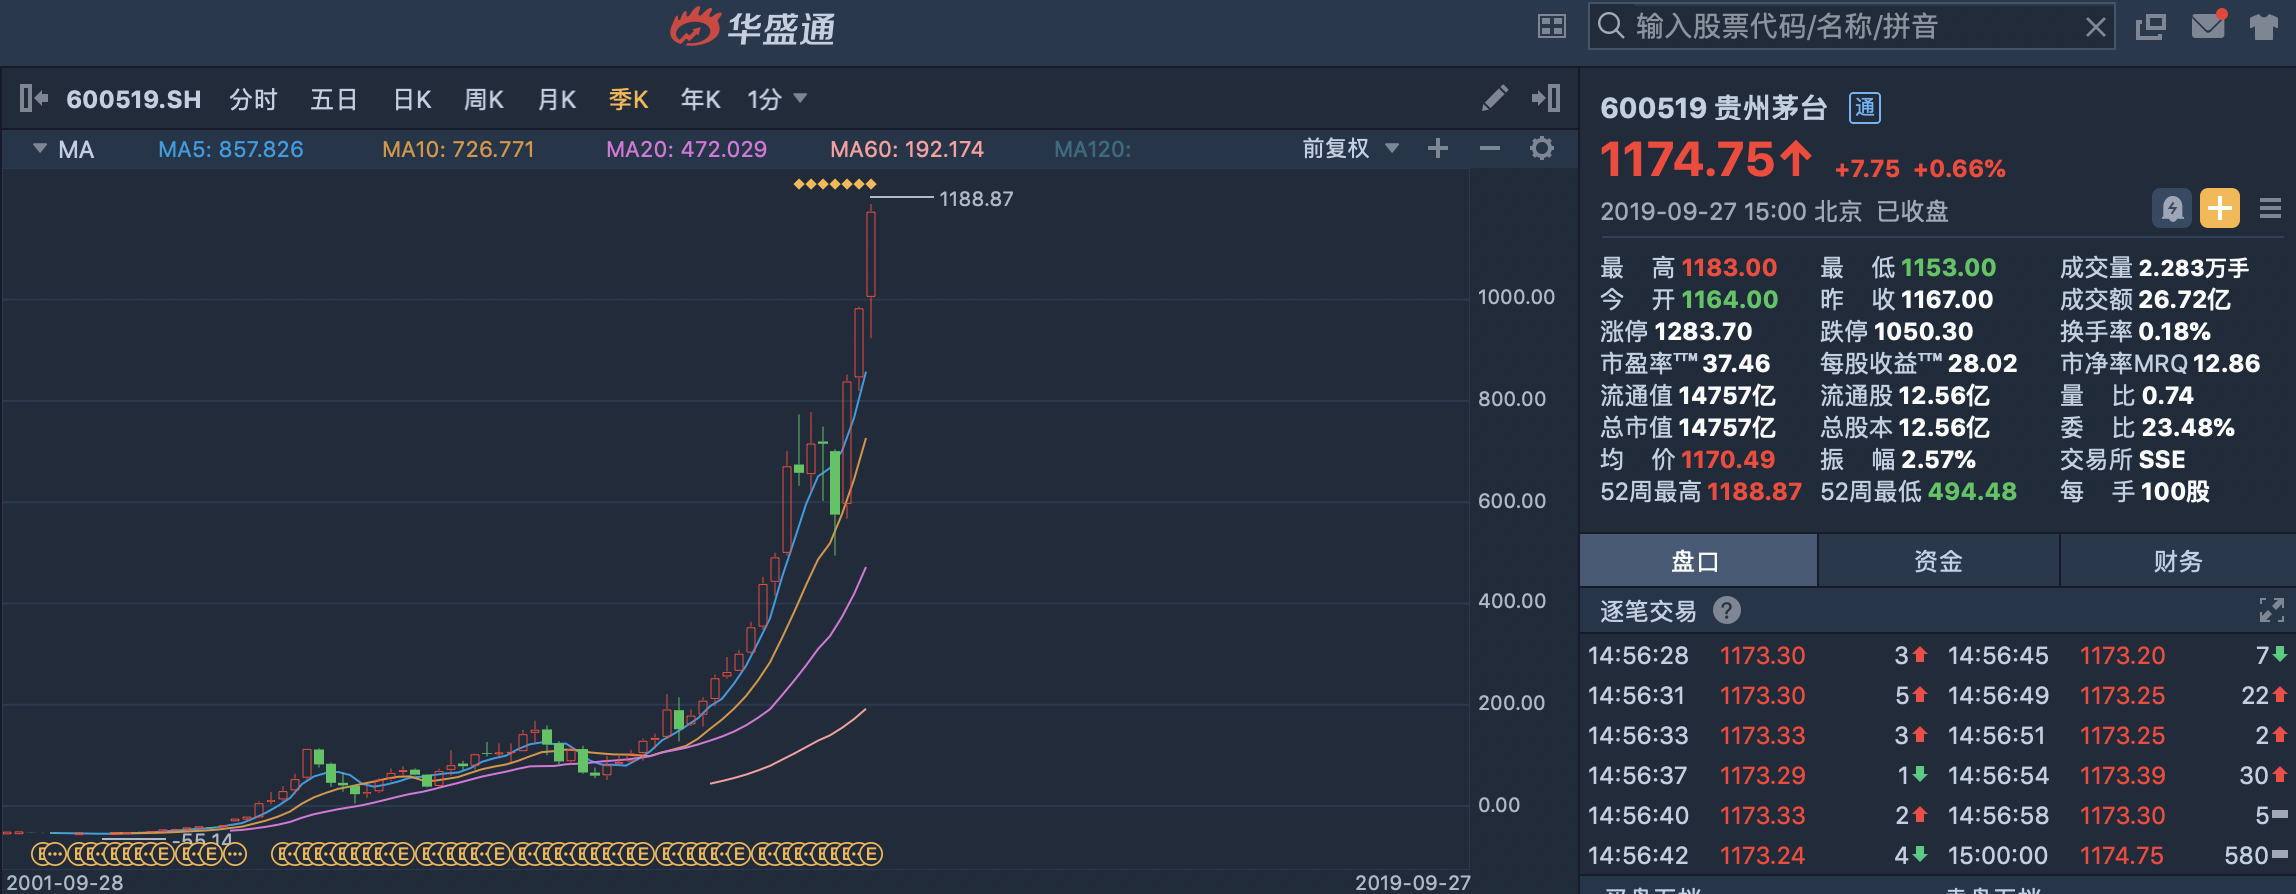The width and height of the screenshot is (2296, 894).
Task: Switch to the 日K tab
Action: coord(412,99)
